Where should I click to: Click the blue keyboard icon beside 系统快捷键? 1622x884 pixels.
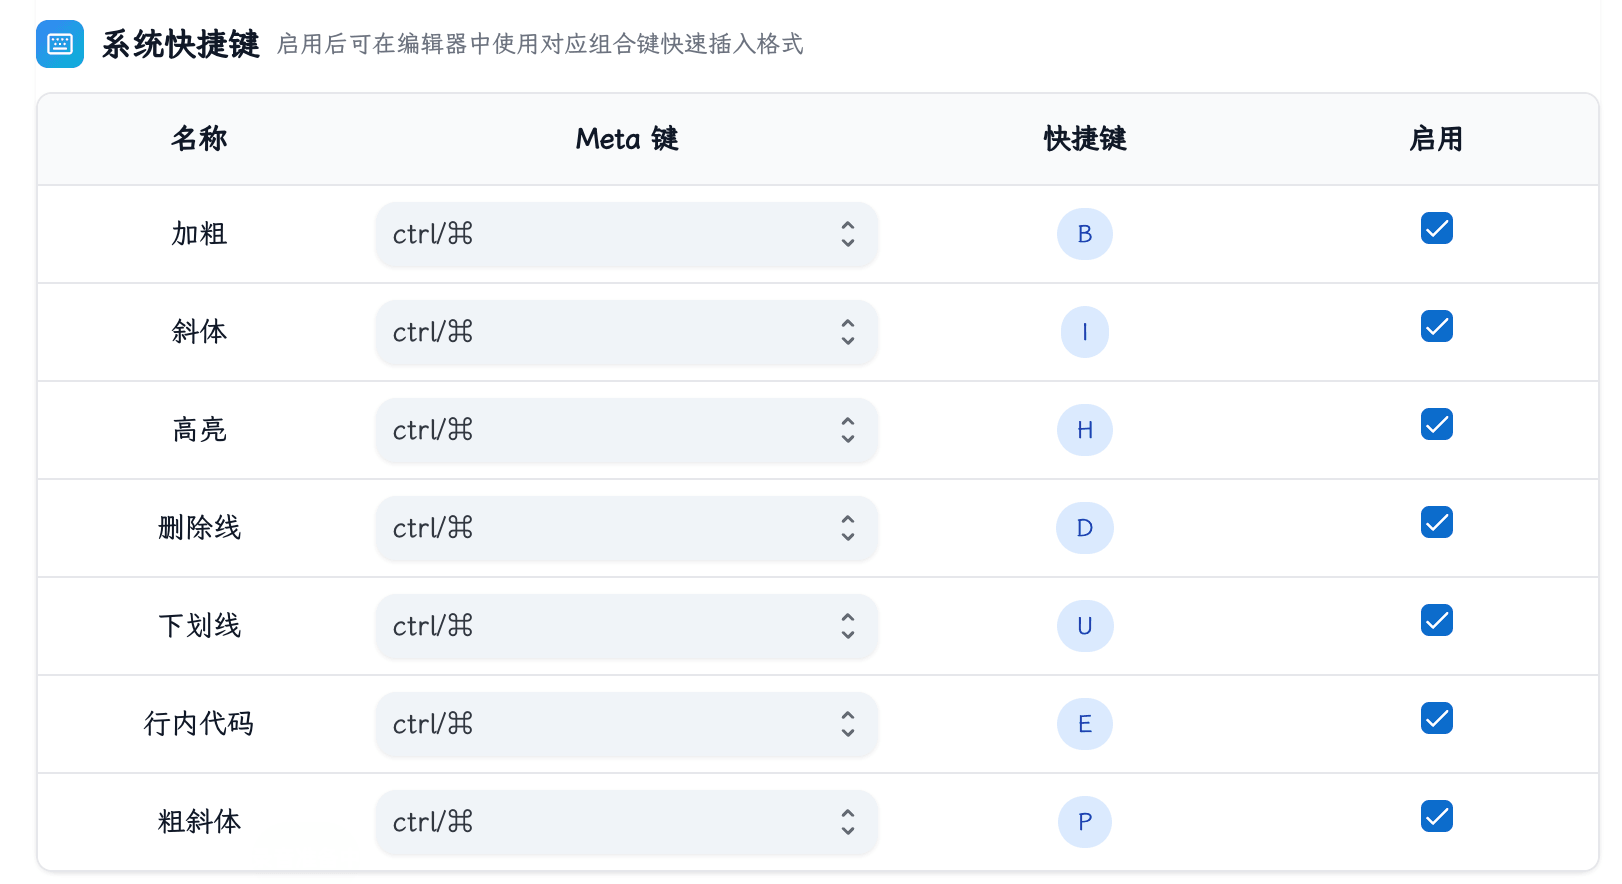pyautogui.click(x=60, y=44)
